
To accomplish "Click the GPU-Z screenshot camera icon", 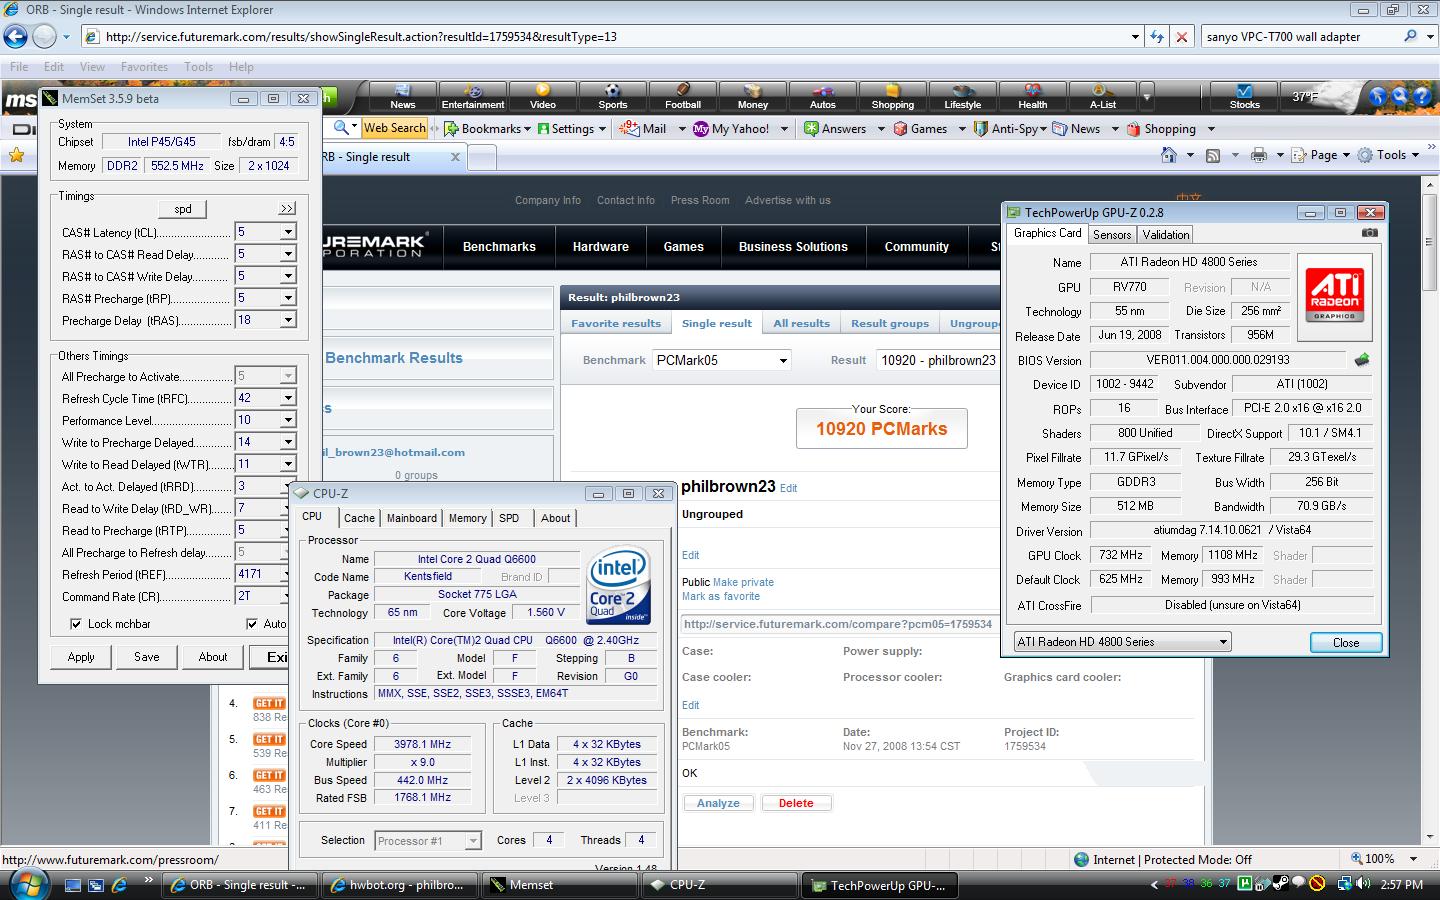I will coord(1369,233).
